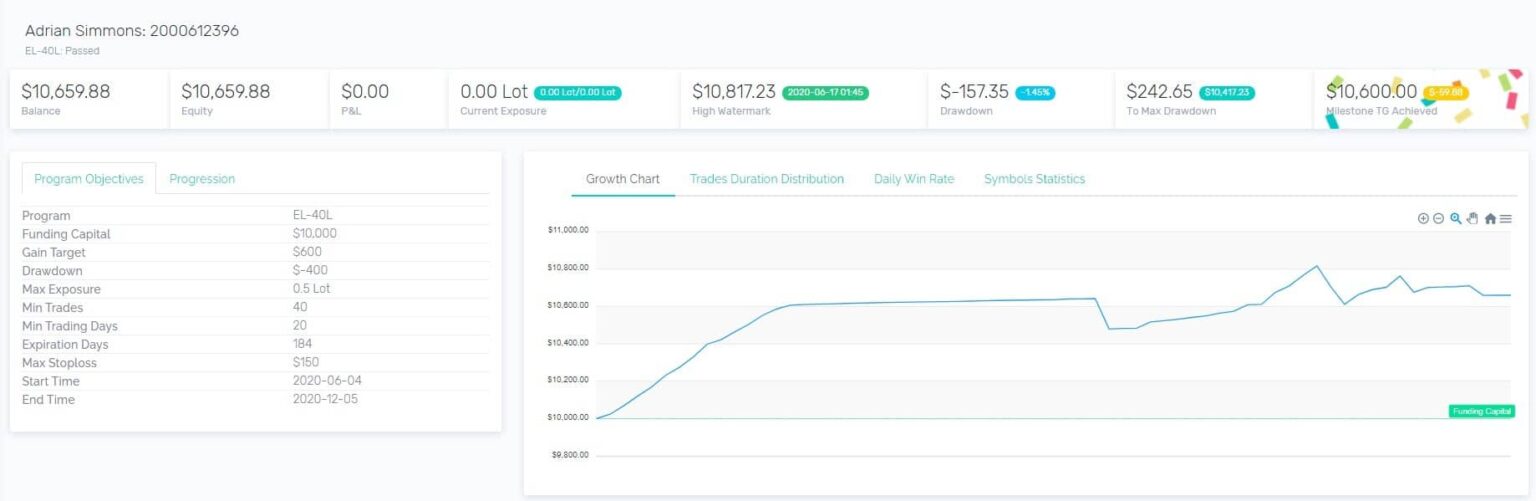This screenshot has height=501, width=1536.
Task: Click the zoom in plus icon on chart
Action: (x=1423, y=219)
